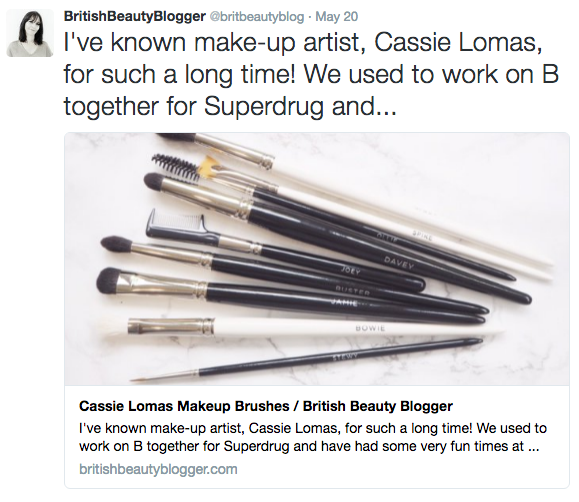Click the STEWY label on the thin liner brush
The height and width of the screenshot is (502, 579).
pos(345,357)
